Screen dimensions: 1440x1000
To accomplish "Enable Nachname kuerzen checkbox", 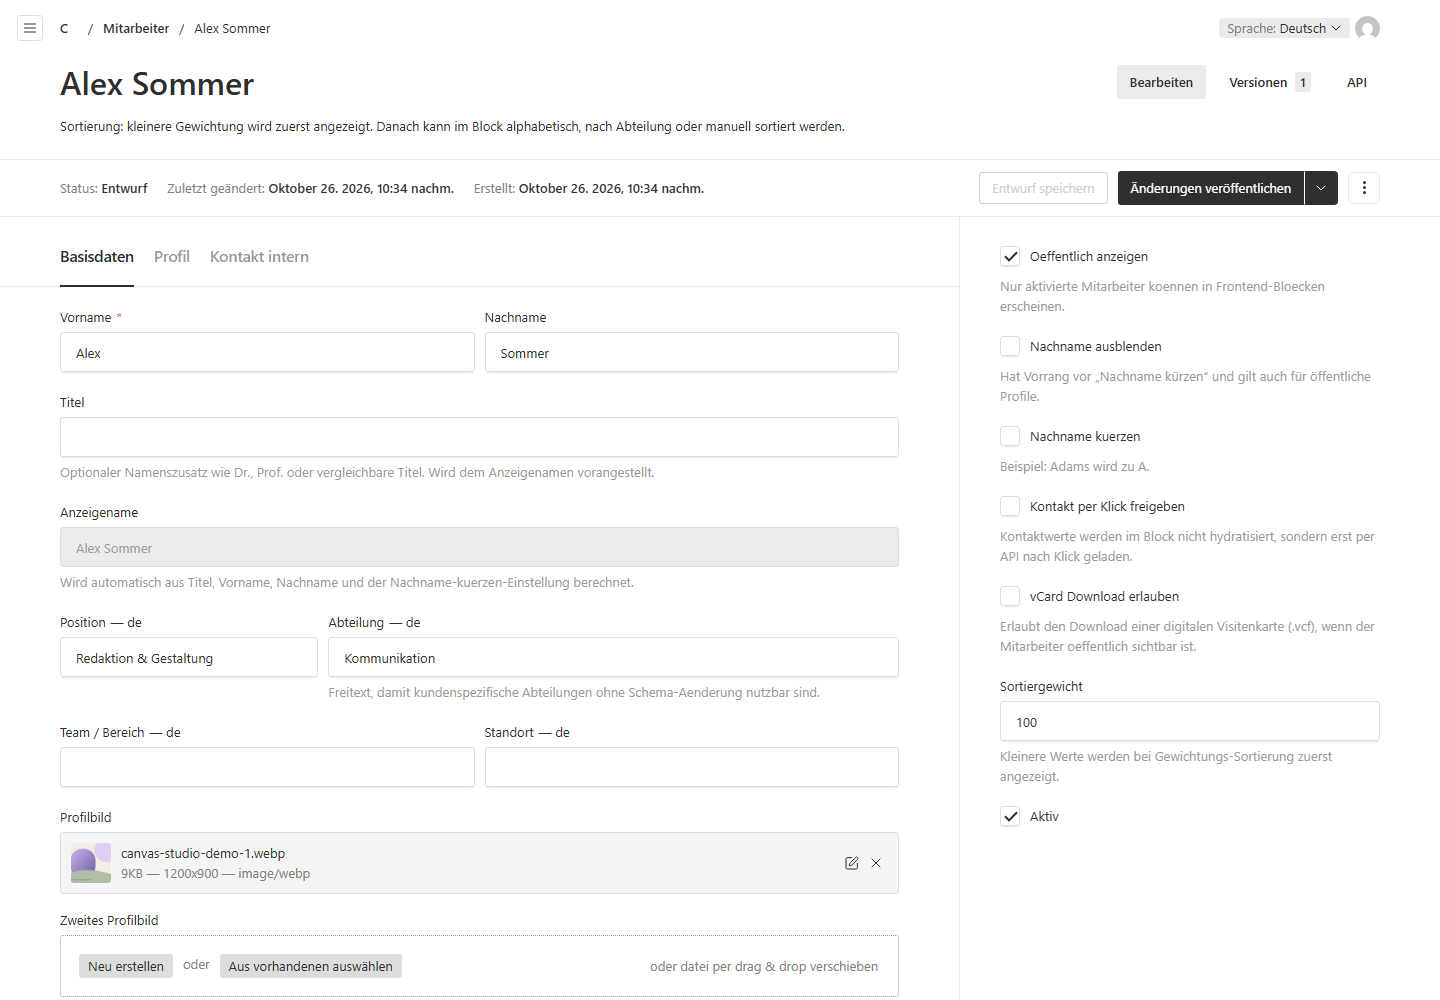I will [x=1010, y=436].
